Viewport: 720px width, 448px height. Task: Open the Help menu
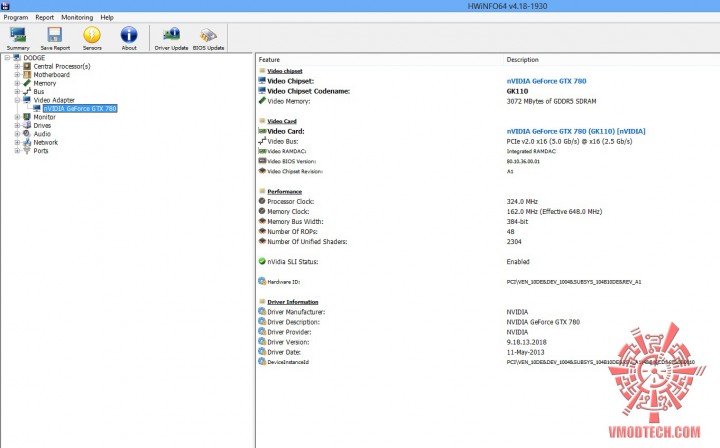coord(107,17)
